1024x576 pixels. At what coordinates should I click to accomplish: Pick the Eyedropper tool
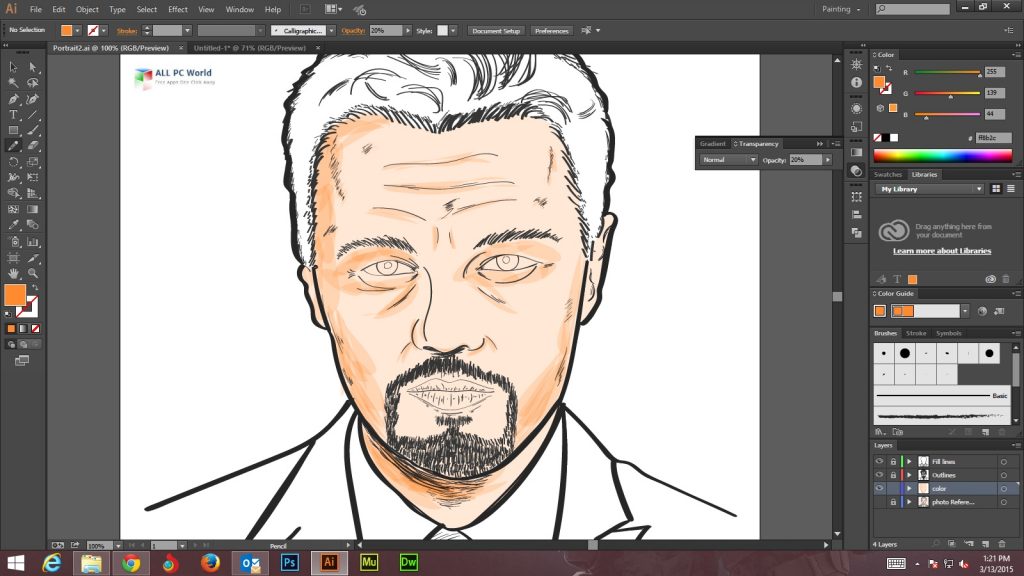point(14,225)
